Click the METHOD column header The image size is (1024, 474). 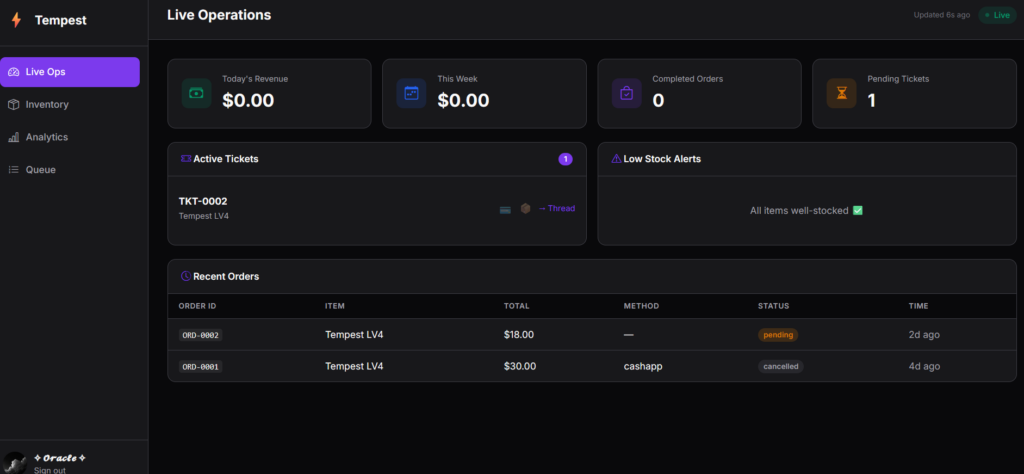641,306
